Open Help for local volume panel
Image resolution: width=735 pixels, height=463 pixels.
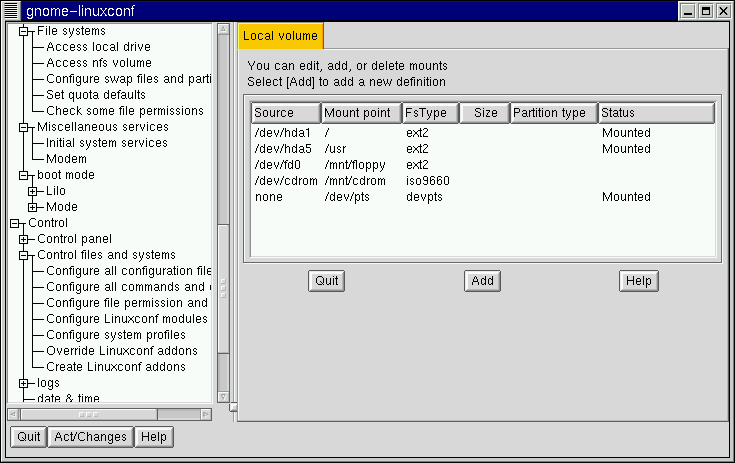(x=638, y=281)
